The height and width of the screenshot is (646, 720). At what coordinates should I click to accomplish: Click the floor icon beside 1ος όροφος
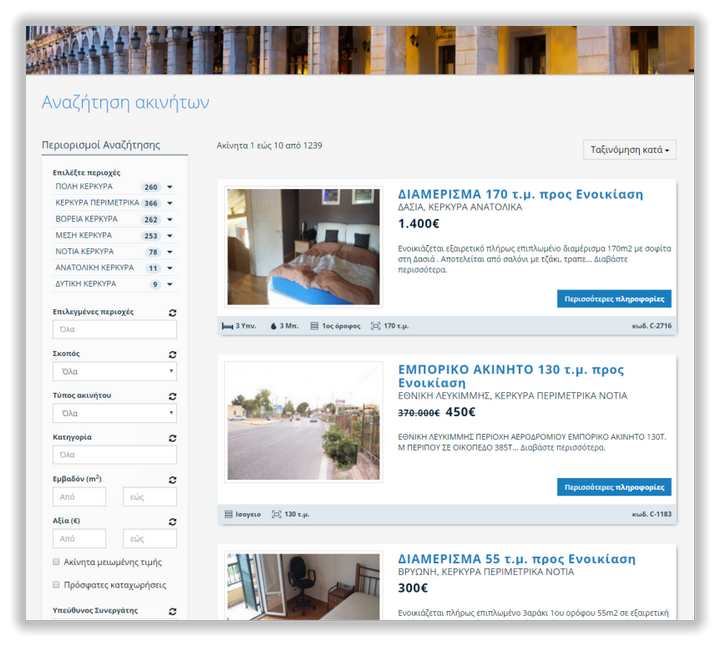pyautogui.click(x=314, y=326)
